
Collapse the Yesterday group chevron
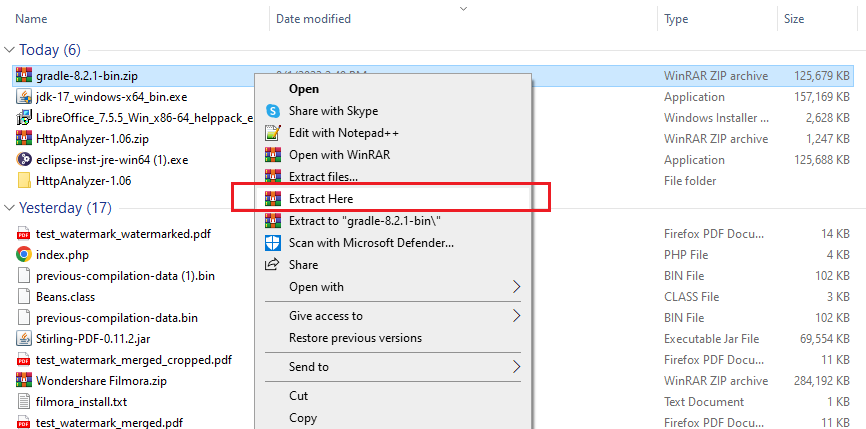[10, 209]
